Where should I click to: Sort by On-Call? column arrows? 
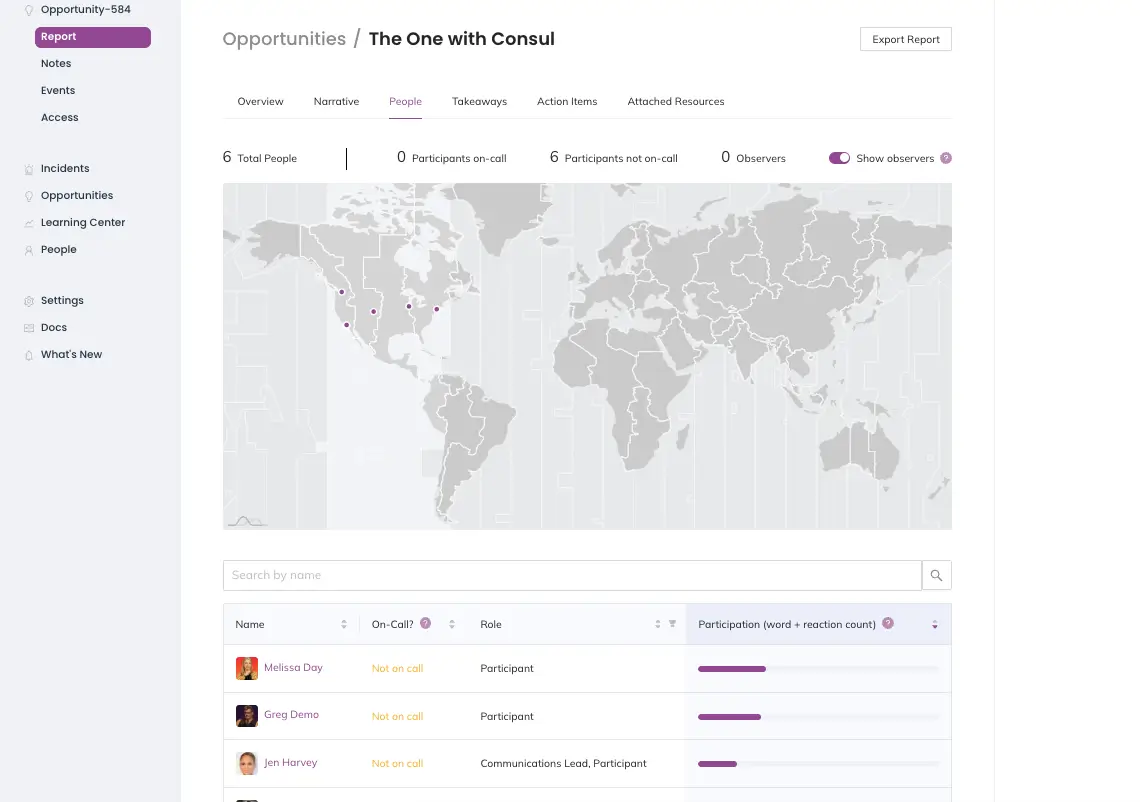point(451,624)
